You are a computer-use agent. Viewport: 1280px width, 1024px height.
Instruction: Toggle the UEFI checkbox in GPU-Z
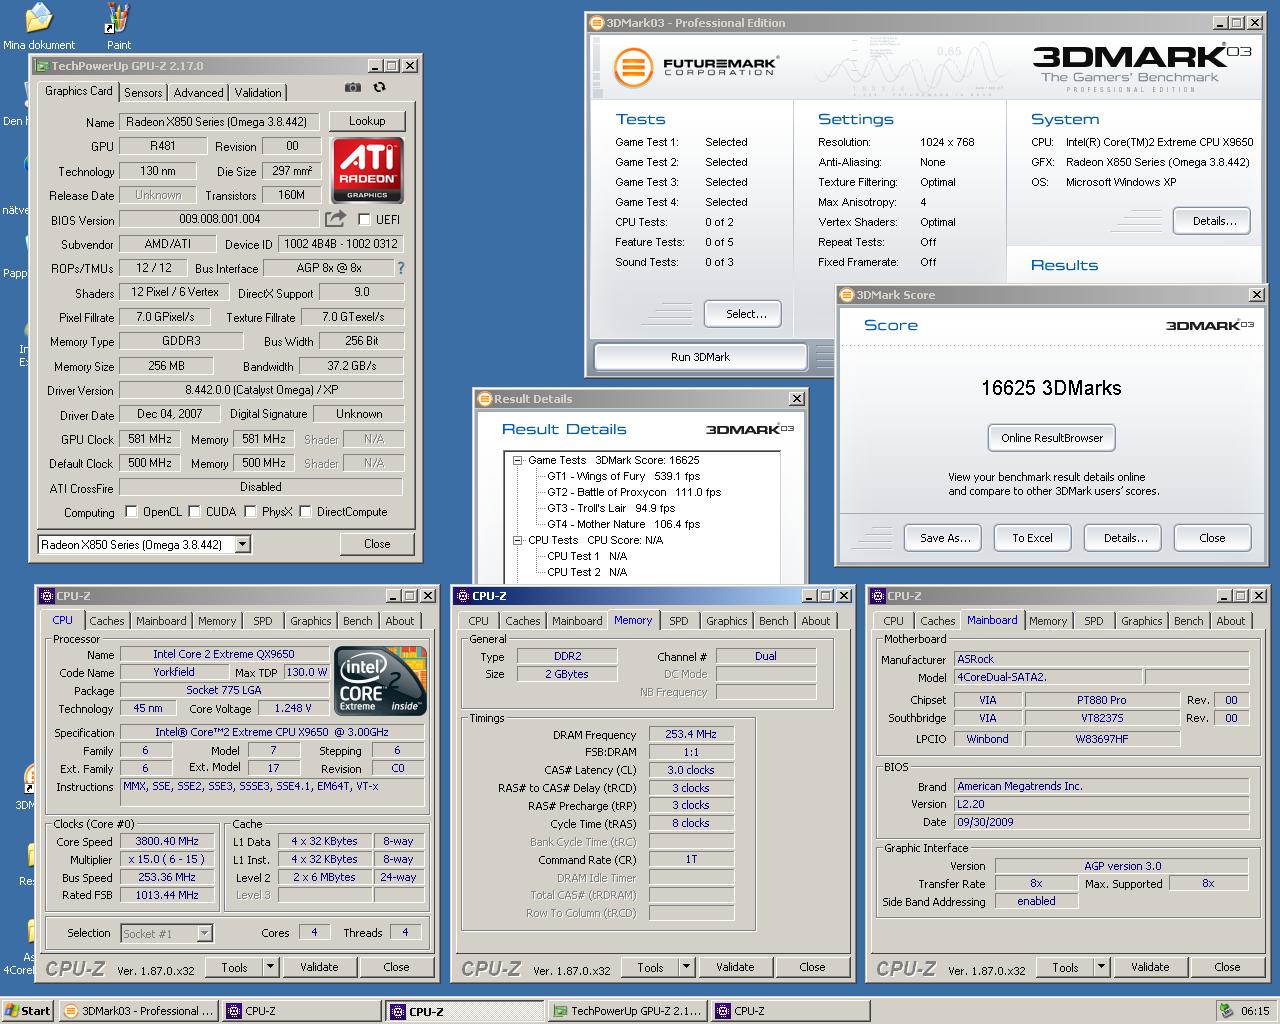[x=364, y=219]
